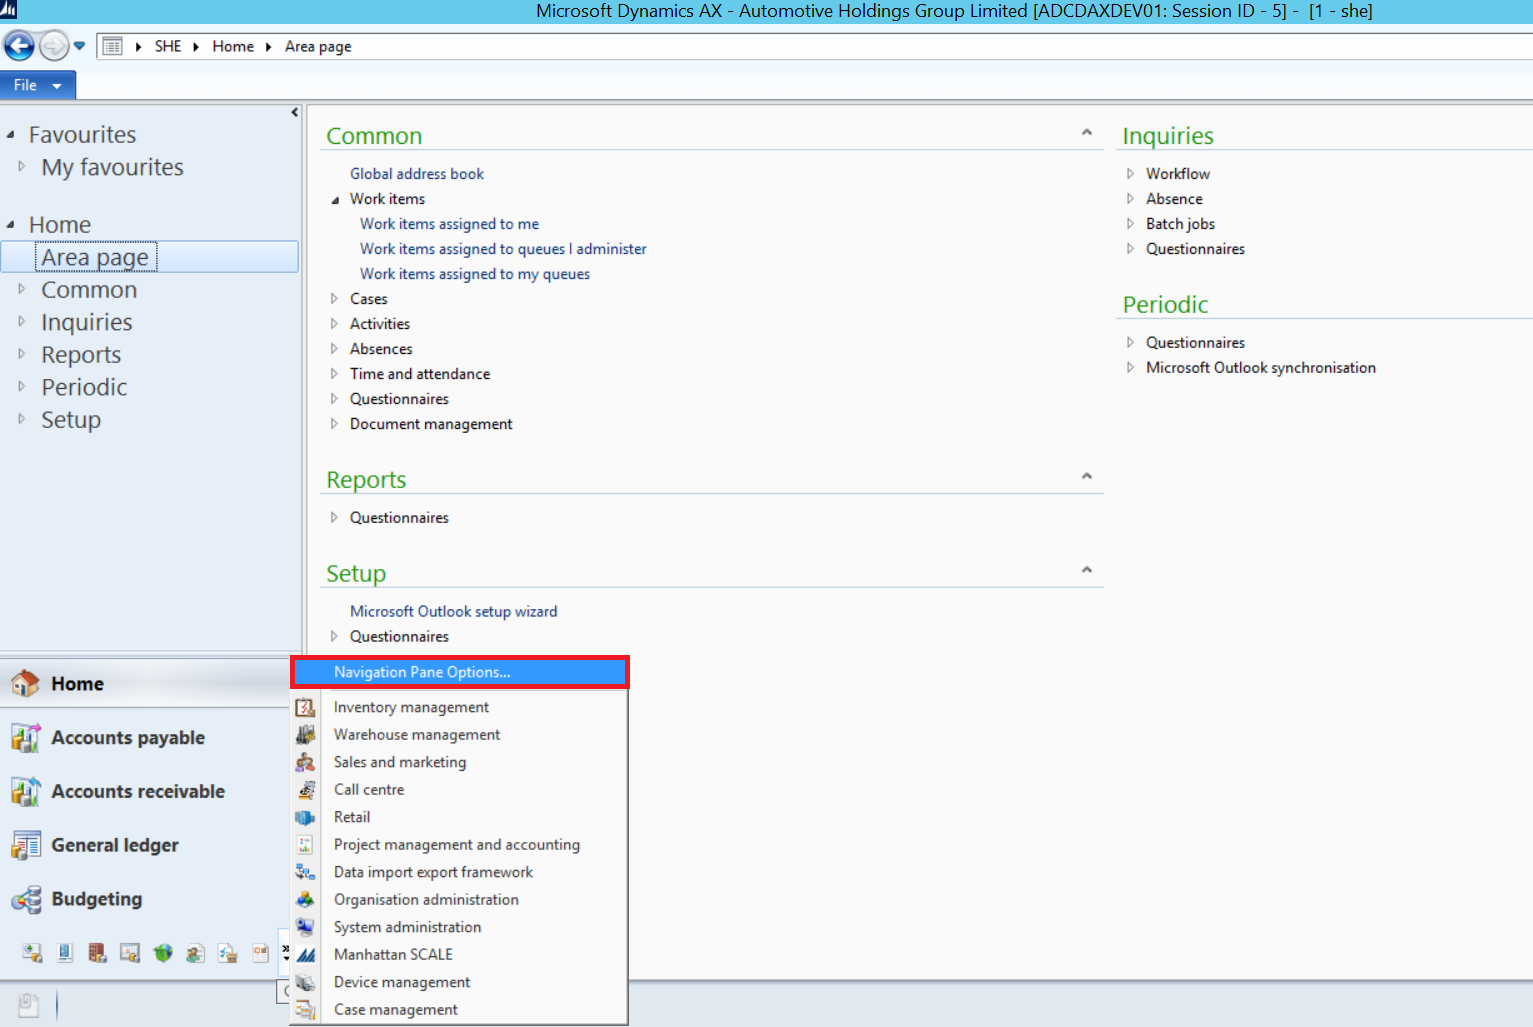Viewport: 1533px width, 1027px height.
Task: Click the Manhattan SCALE icon in the menu
Action: (306, 954)
